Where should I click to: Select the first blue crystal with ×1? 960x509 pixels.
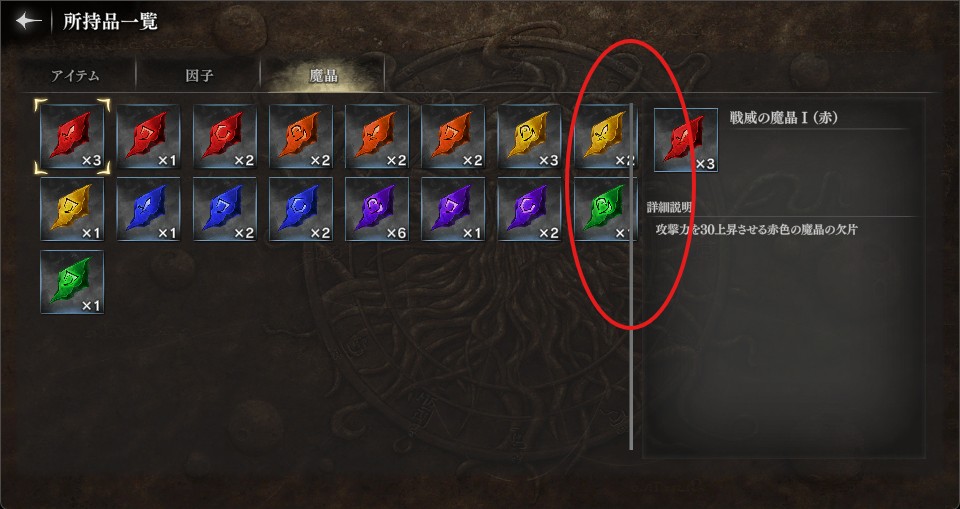[148, 209]
